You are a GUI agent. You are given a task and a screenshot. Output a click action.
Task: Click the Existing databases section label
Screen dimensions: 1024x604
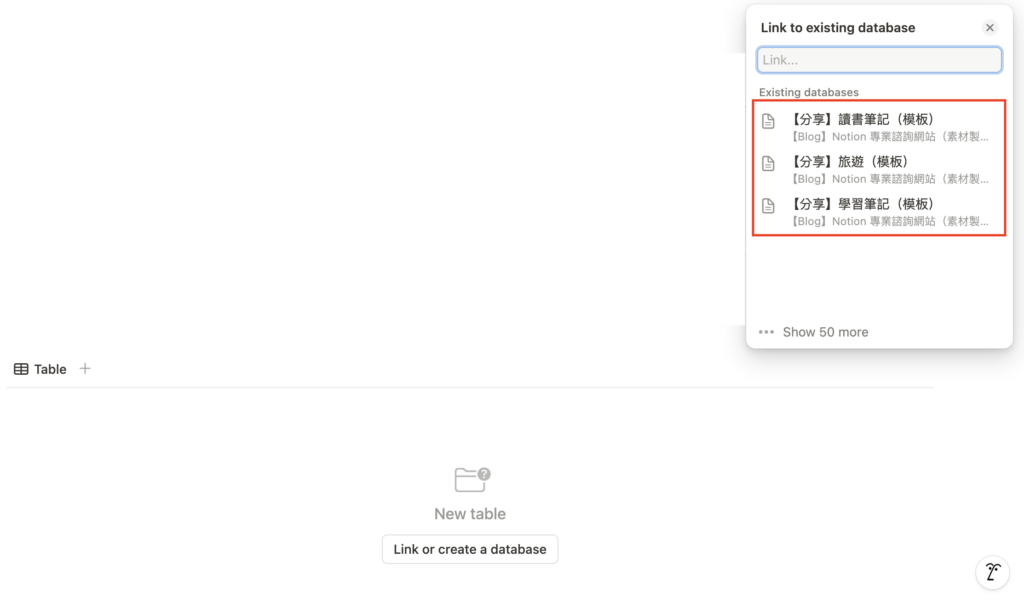pos(809,92)
